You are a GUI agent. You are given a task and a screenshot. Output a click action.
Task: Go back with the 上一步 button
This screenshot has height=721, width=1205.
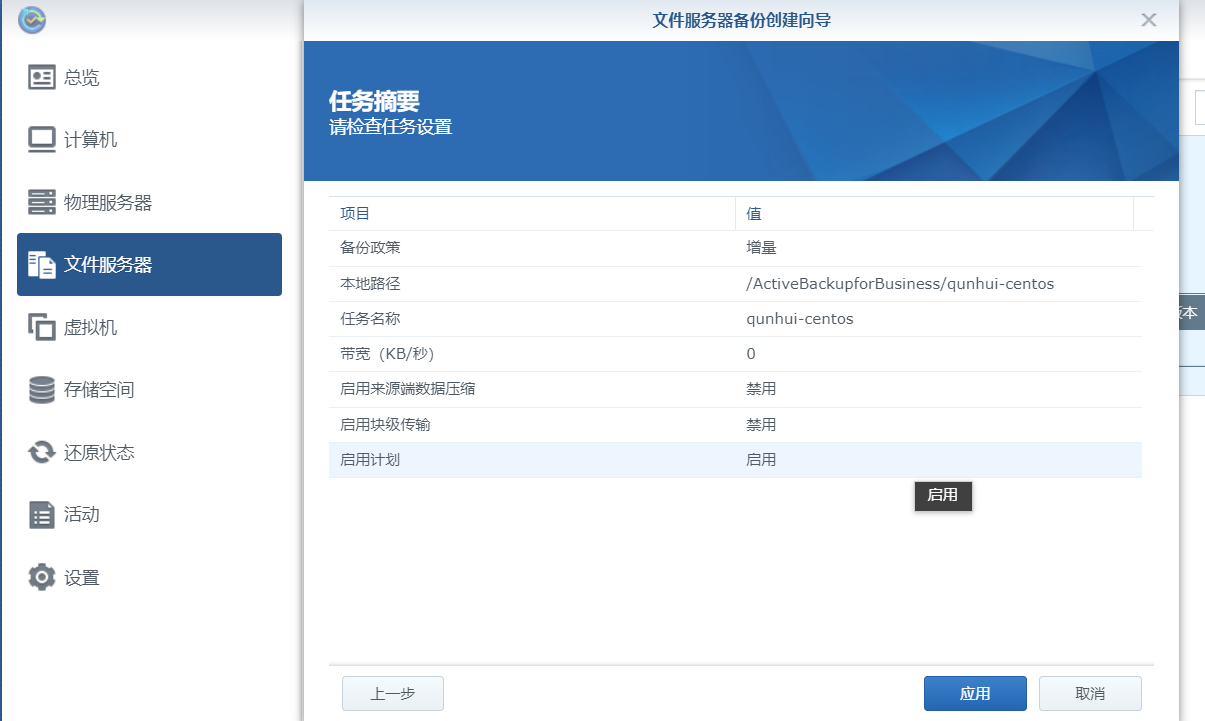click(393, 693)
